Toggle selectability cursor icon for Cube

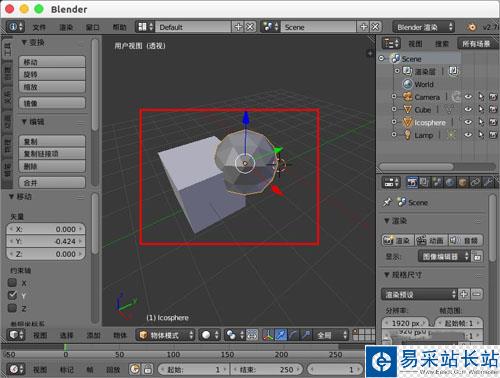481,109
